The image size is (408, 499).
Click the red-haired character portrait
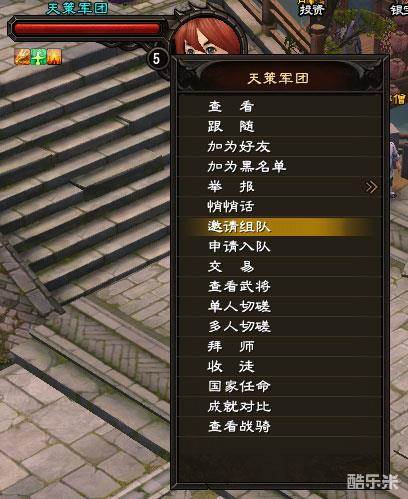point(208,36)
